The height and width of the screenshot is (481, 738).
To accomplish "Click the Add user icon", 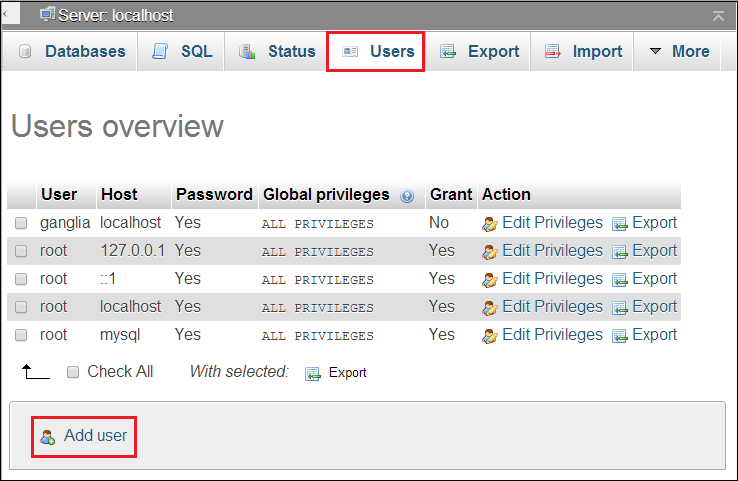I will 47,437.
